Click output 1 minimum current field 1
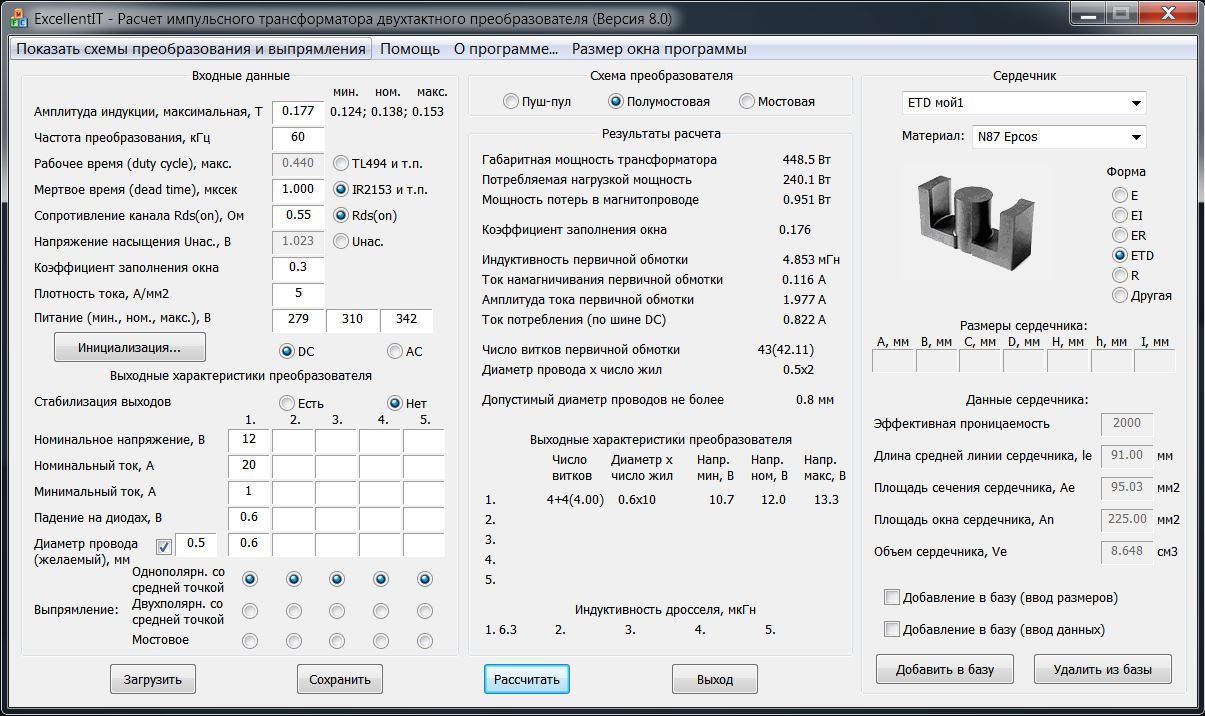 (249, 492)
